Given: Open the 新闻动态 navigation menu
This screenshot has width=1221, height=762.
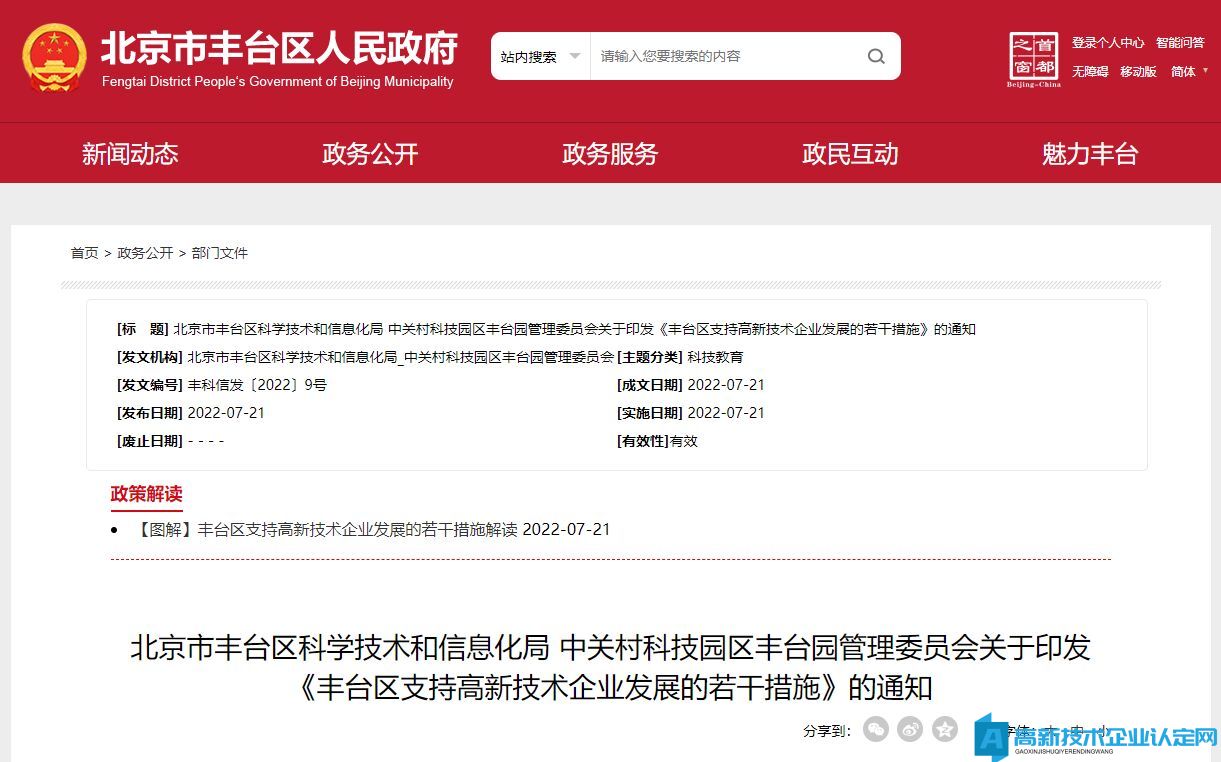Looking at the screenshot, I should 130,154.
